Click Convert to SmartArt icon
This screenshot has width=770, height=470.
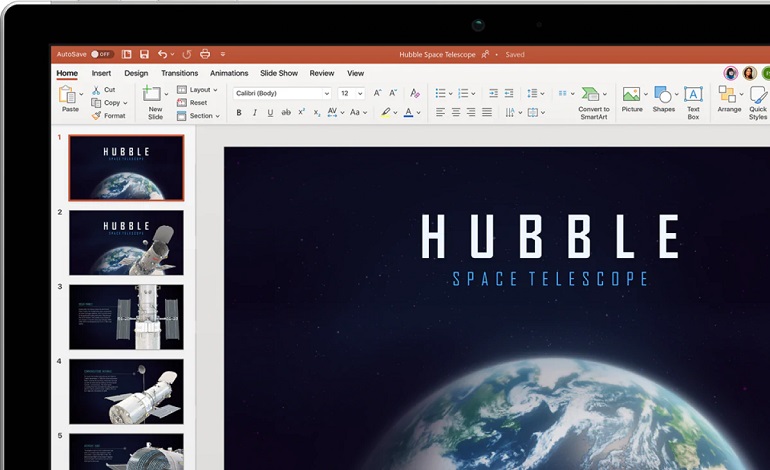coord(590,94)
